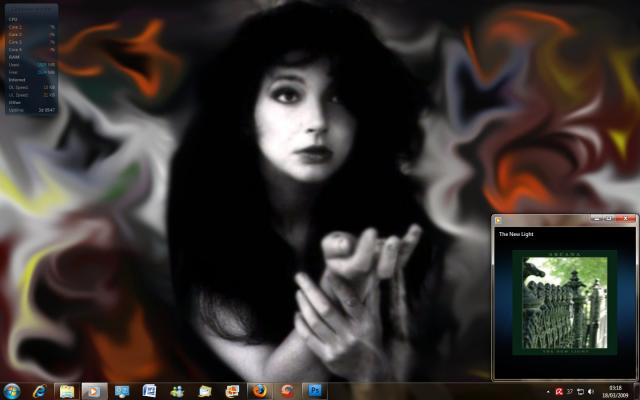Open the red swirl taskbar icon
Viewport: 640px width, 400px height.
point(287,391)
